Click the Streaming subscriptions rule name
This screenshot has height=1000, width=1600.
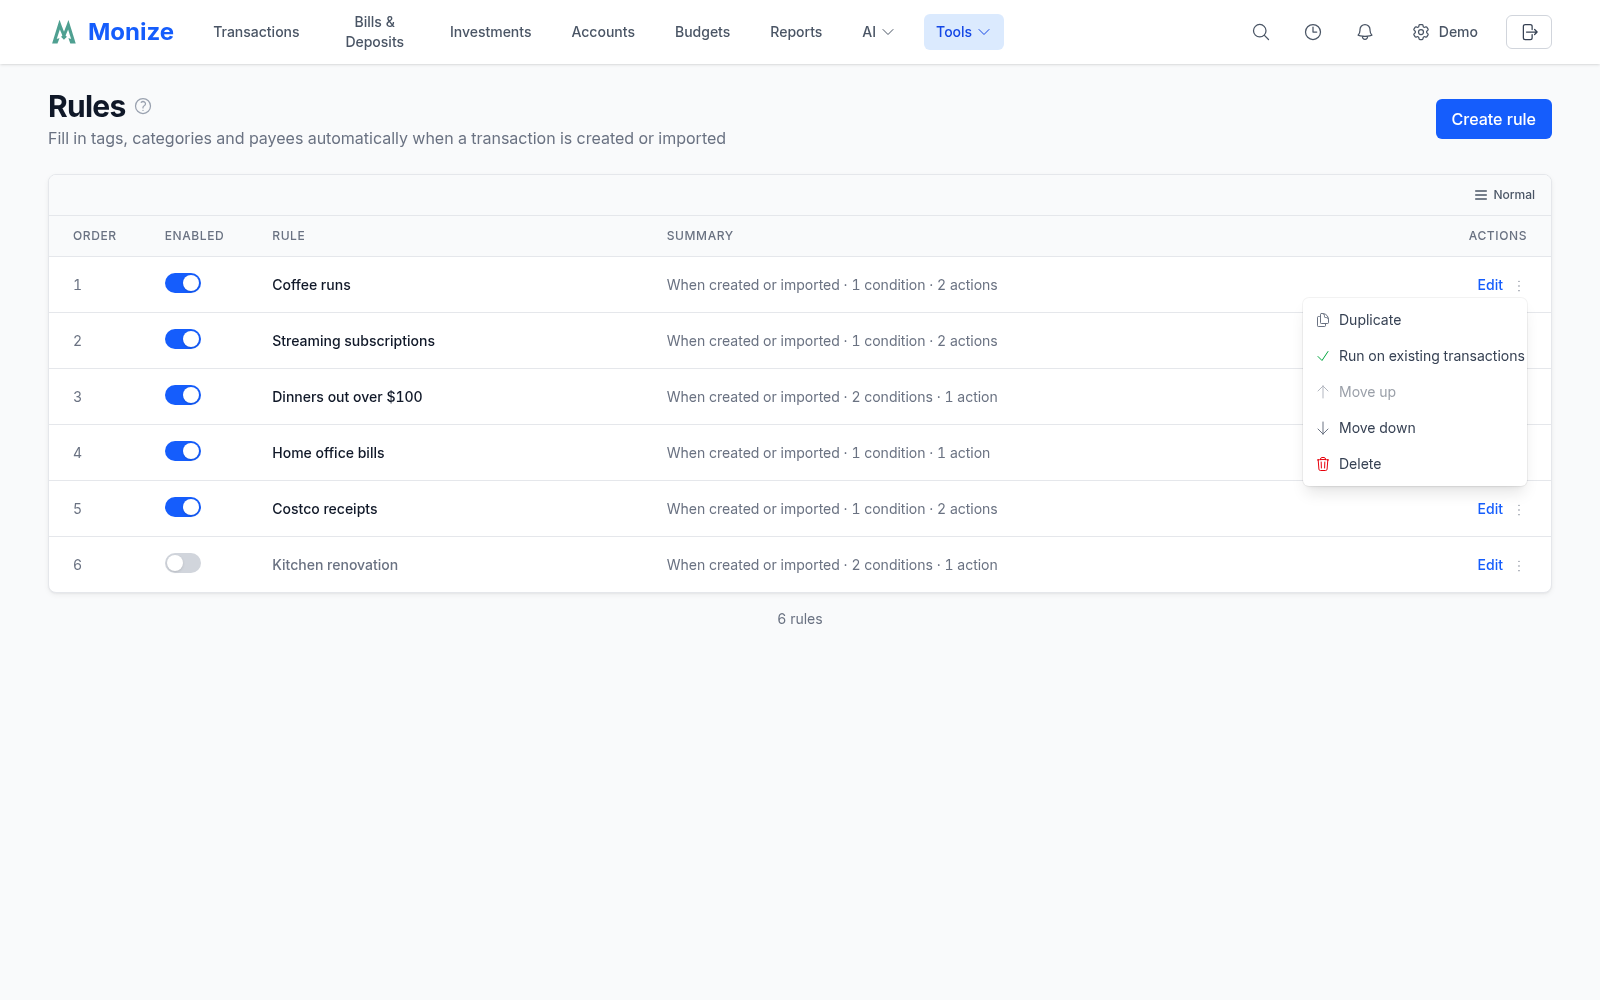[353, 341]
